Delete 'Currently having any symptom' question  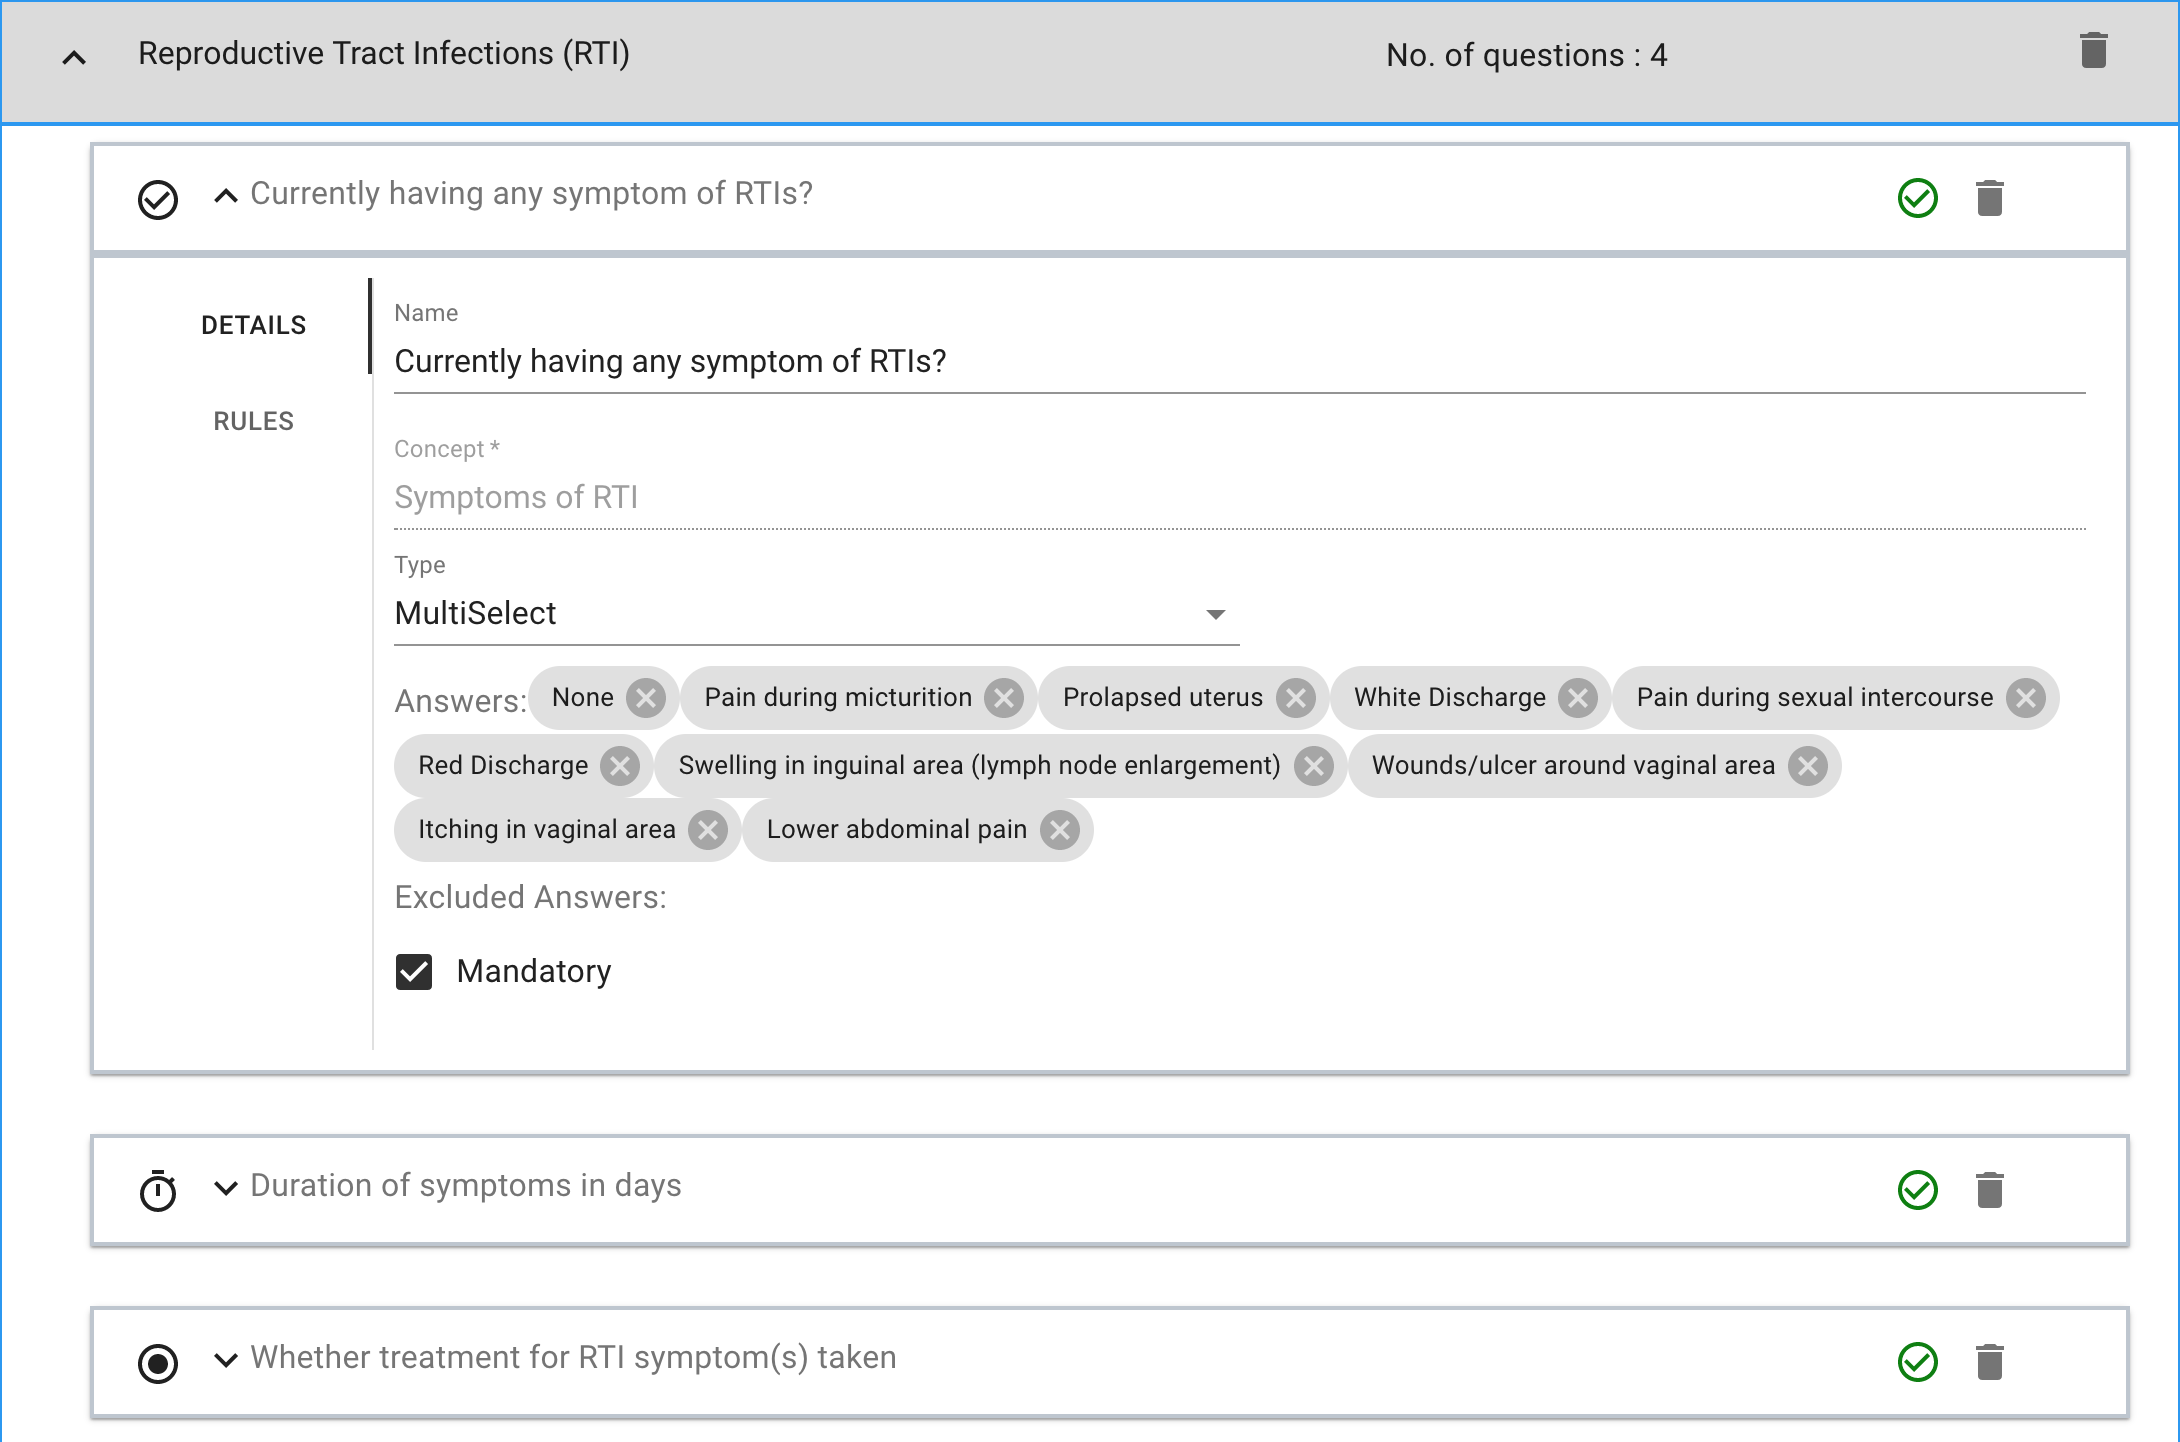click(1989, 198)
